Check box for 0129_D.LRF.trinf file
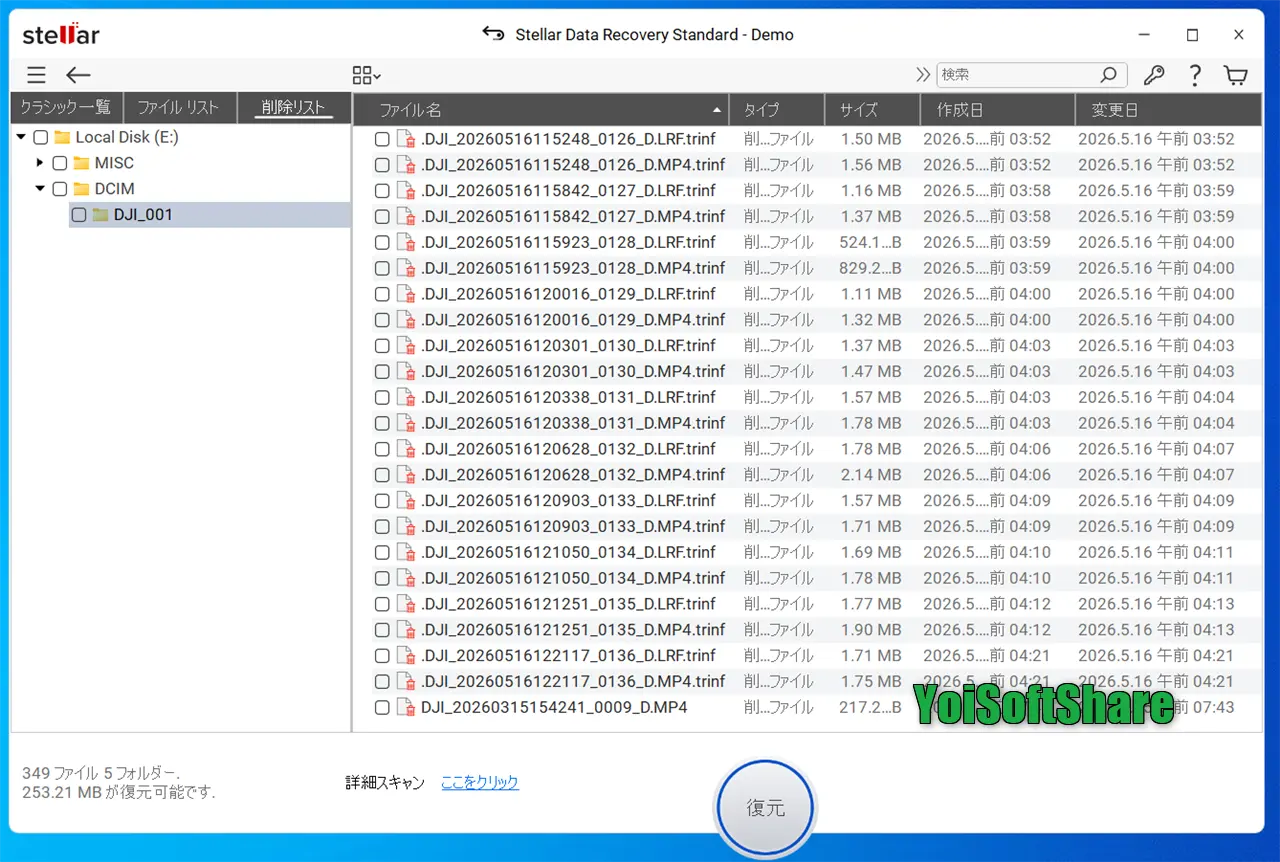The height and width of the screenshot is (862, 1280). 382,294
